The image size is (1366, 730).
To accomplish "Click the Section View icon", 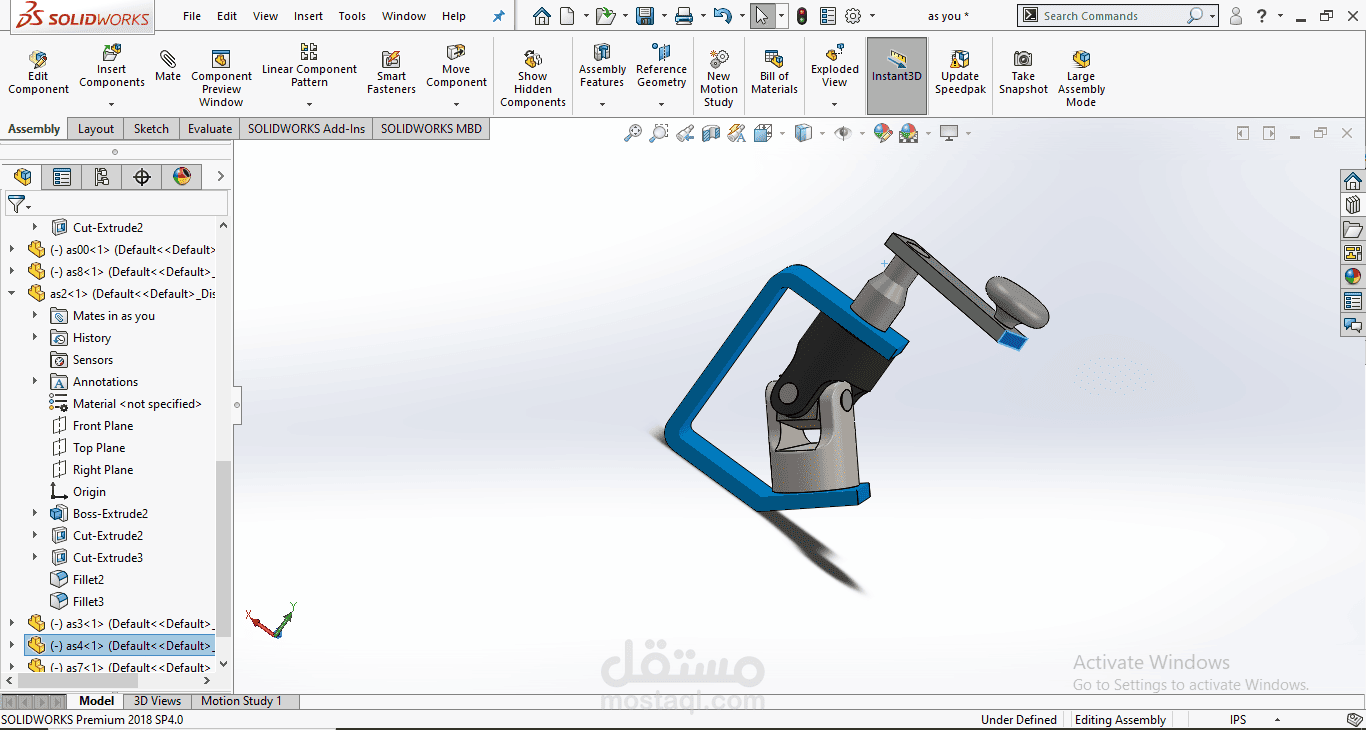I will tap(711, 133).
